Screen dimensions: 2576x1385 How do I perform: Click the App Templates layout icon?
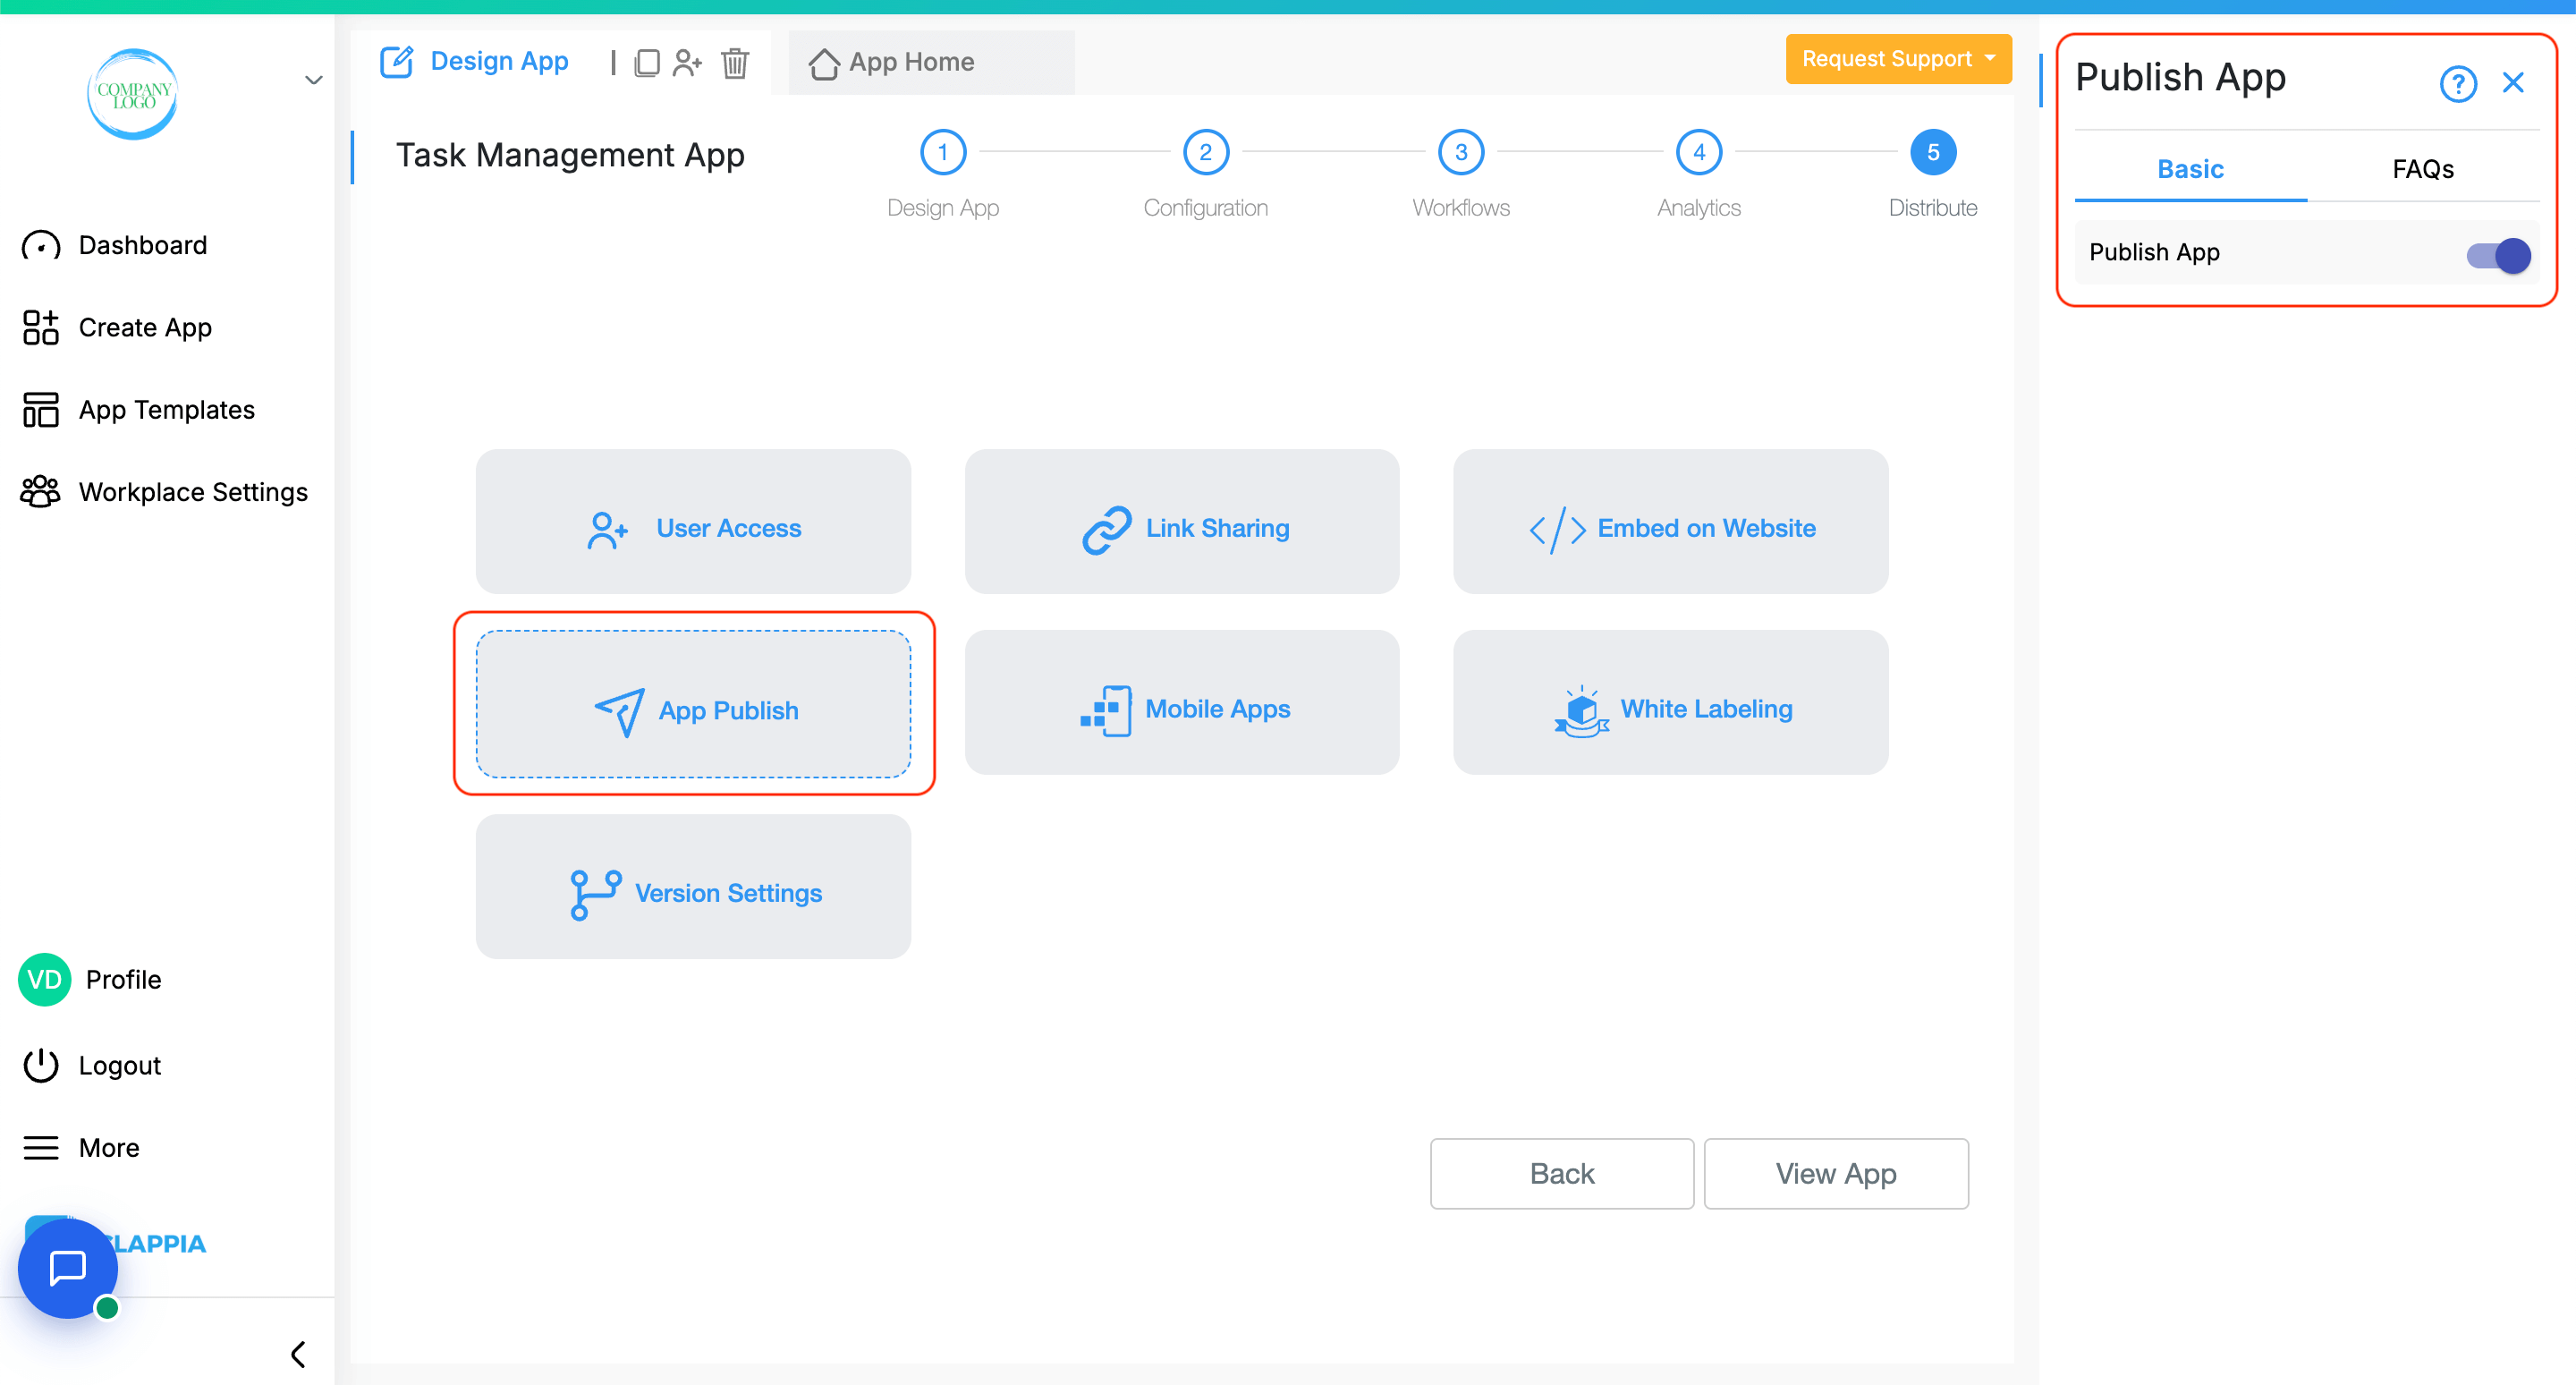click(41, 410)
